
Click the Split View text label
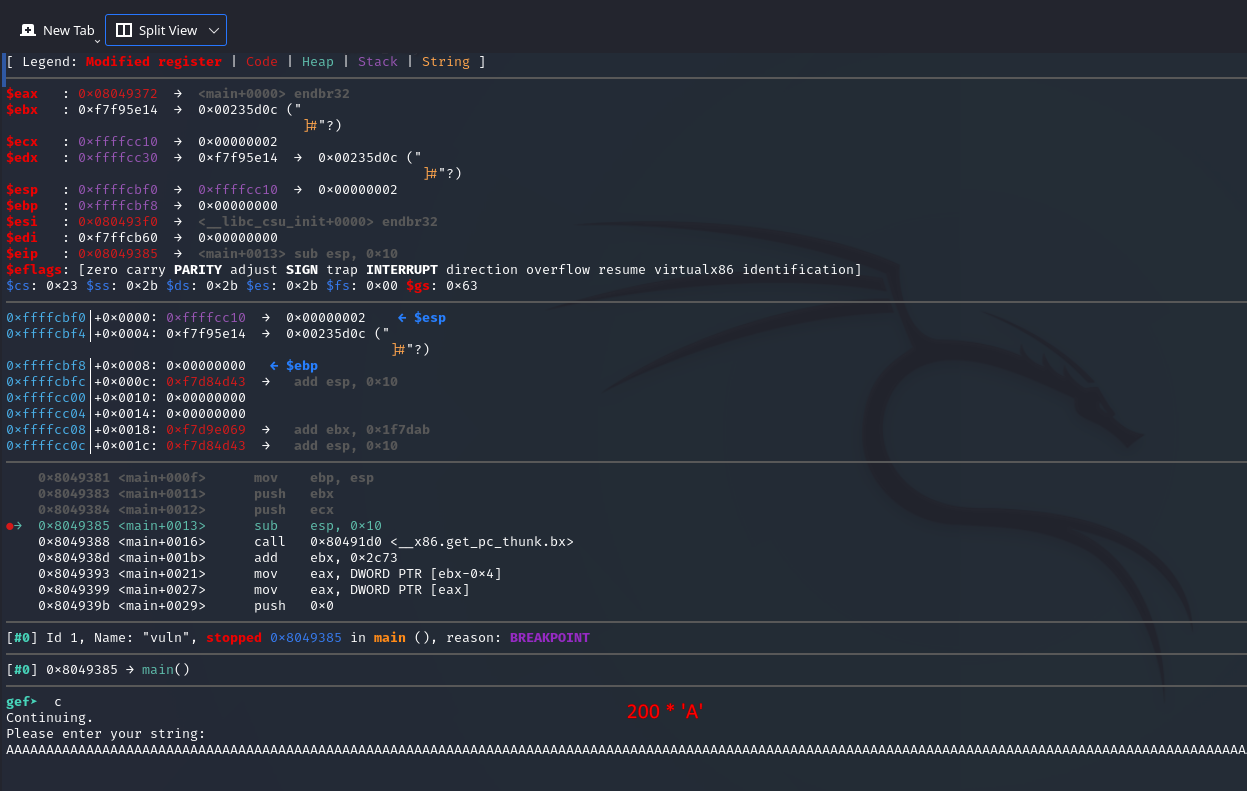pos(168,31)
